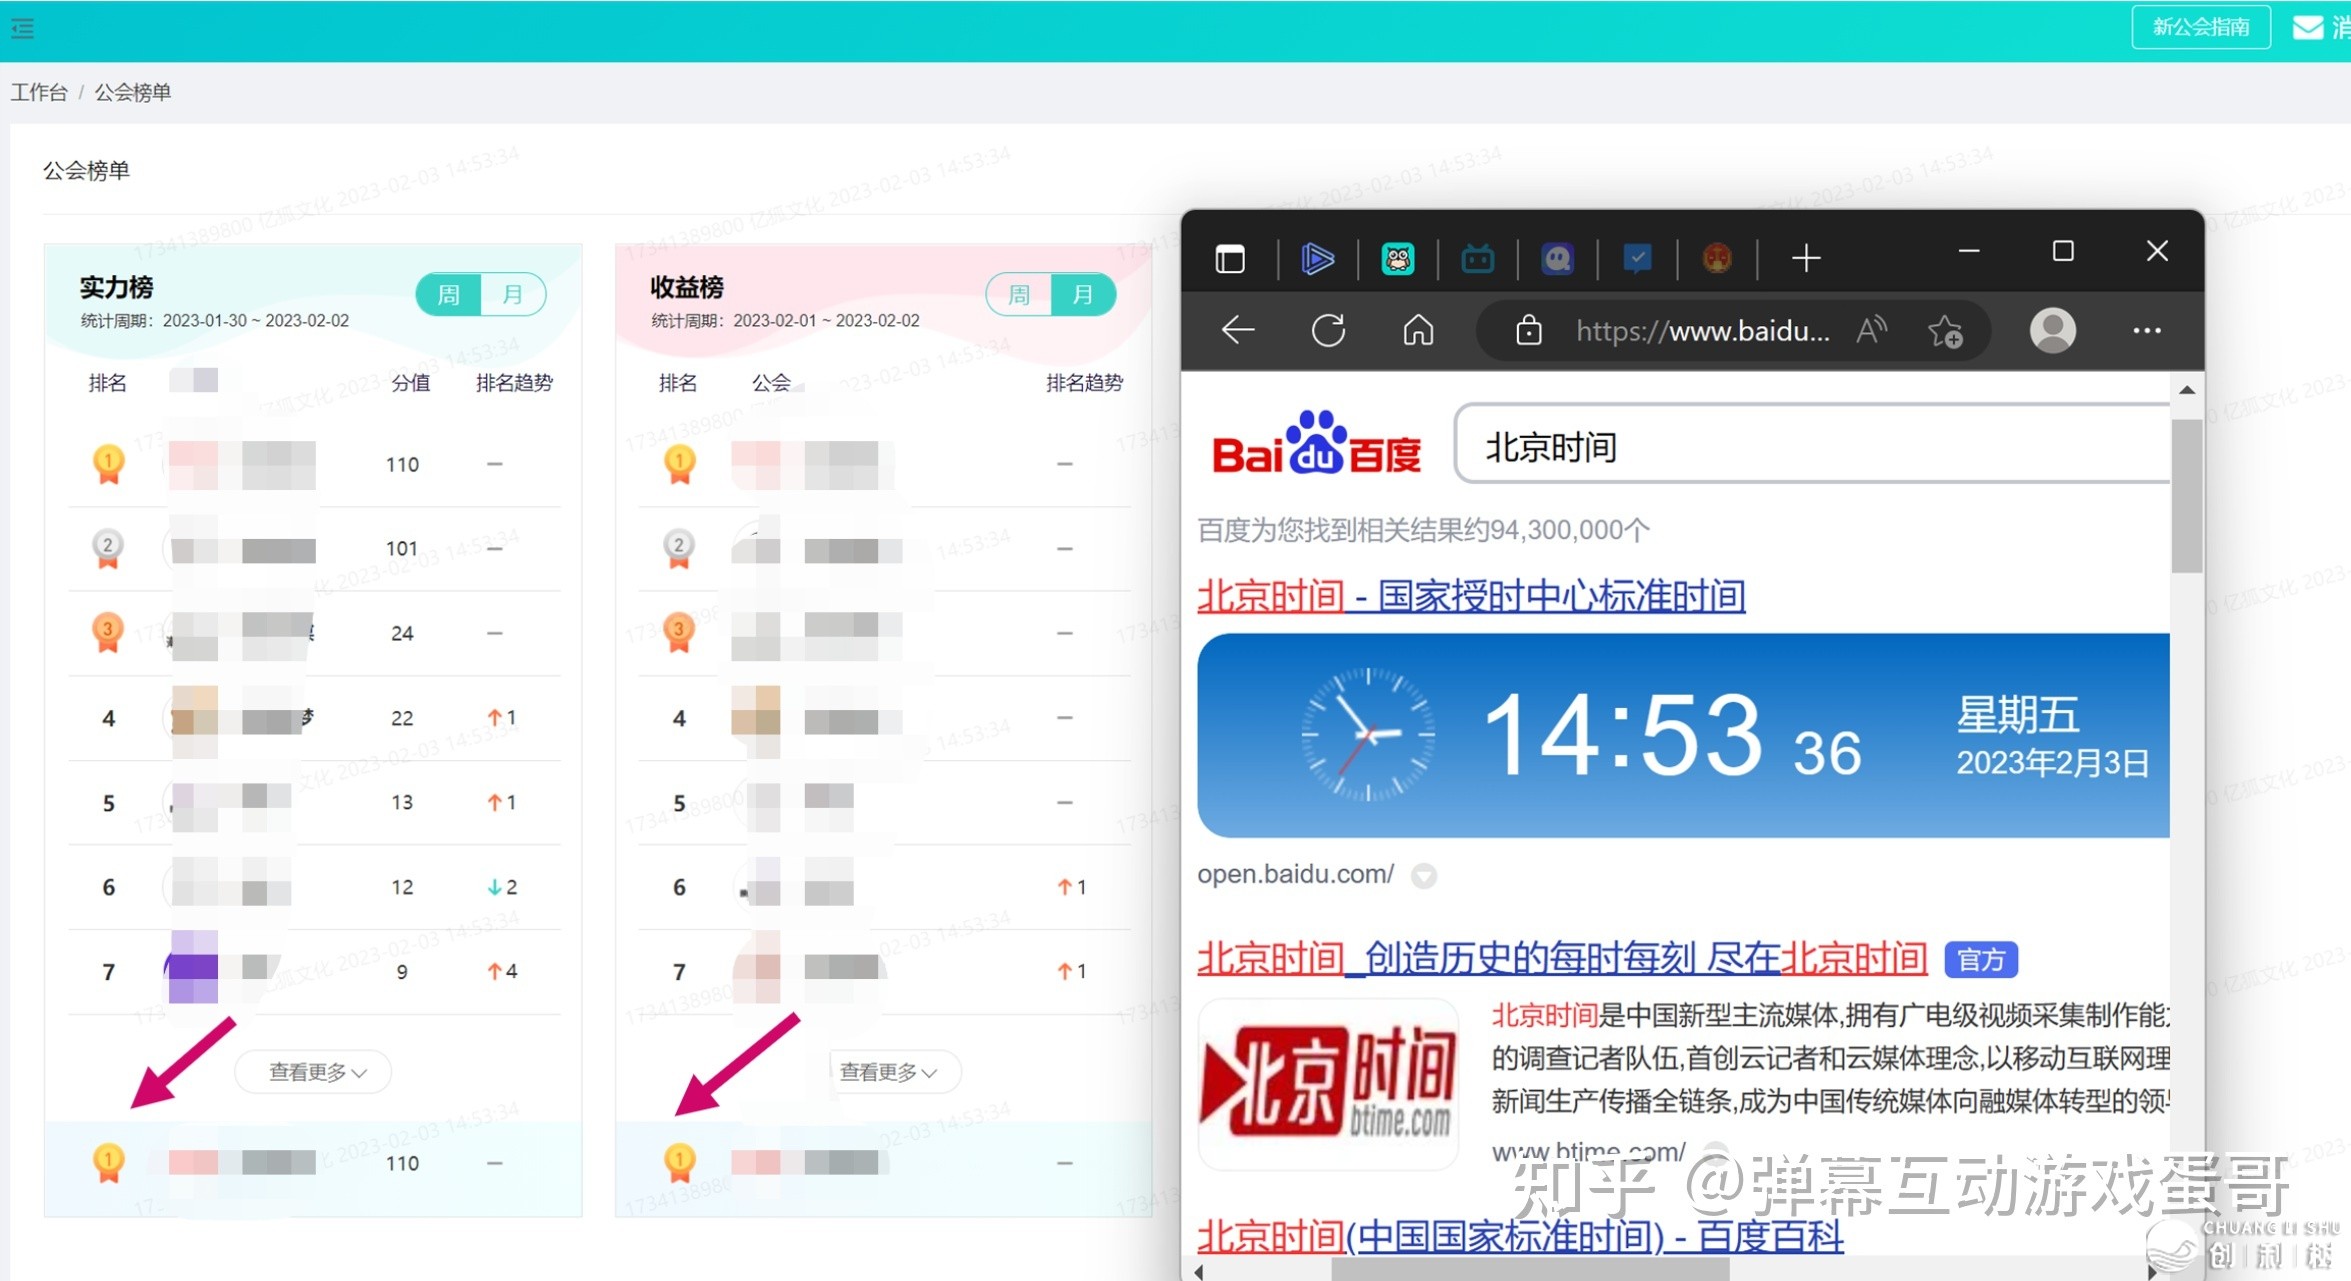Expand dropdown next to open.baidu.com/
Image resolution: width=2351 pixels, height=1281 pixels.
coord(1424,876)
